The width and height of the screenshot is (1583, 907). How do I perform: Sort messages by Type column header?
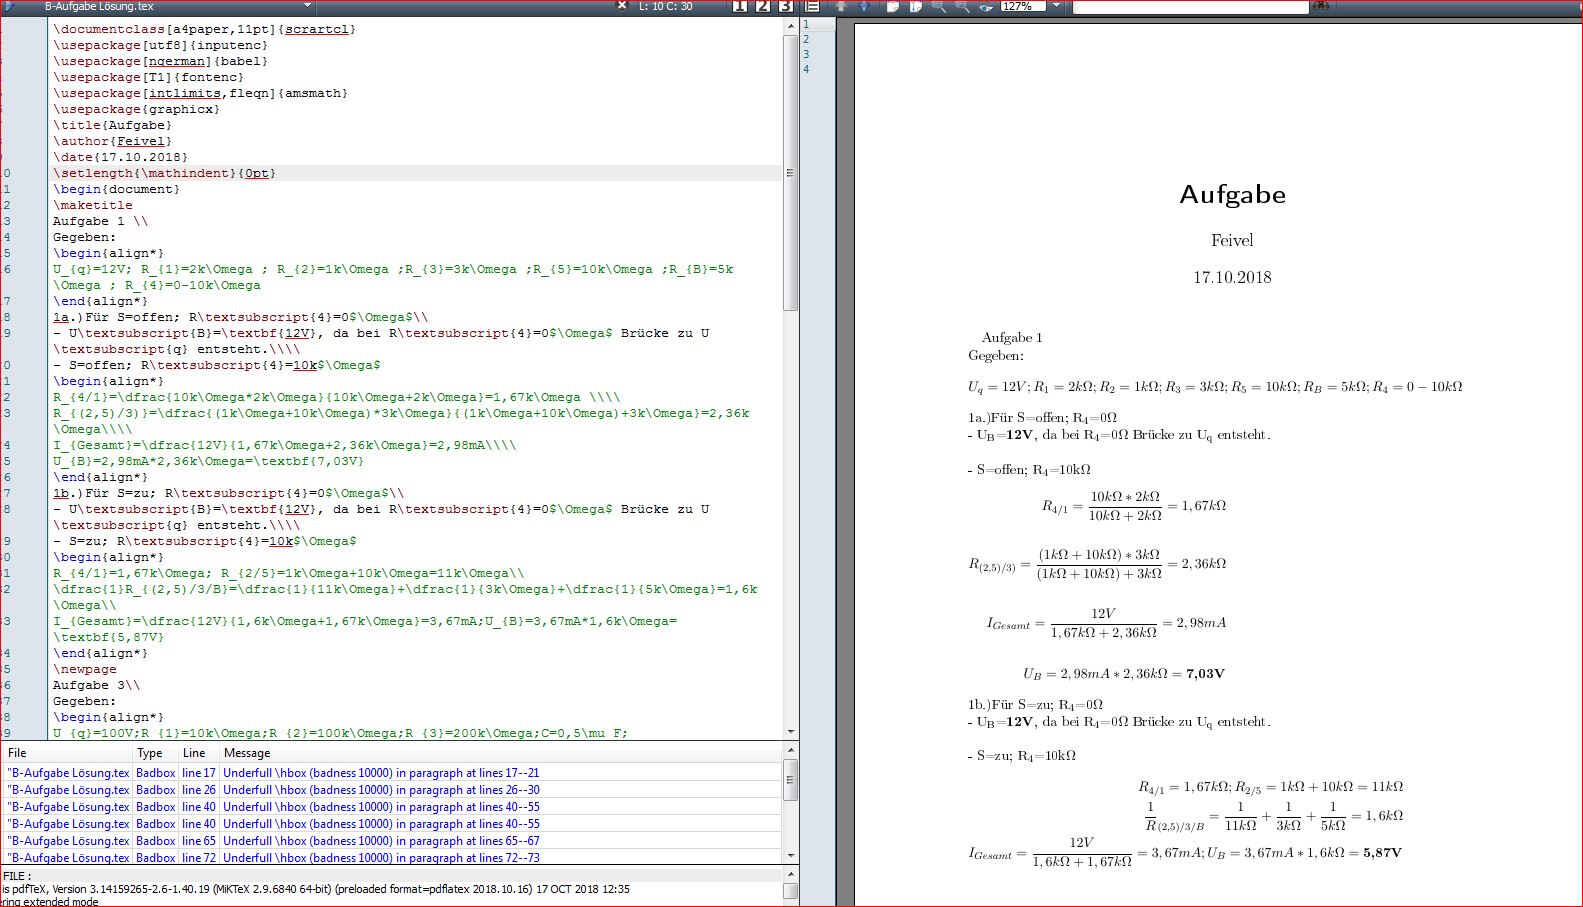[155, 753]
